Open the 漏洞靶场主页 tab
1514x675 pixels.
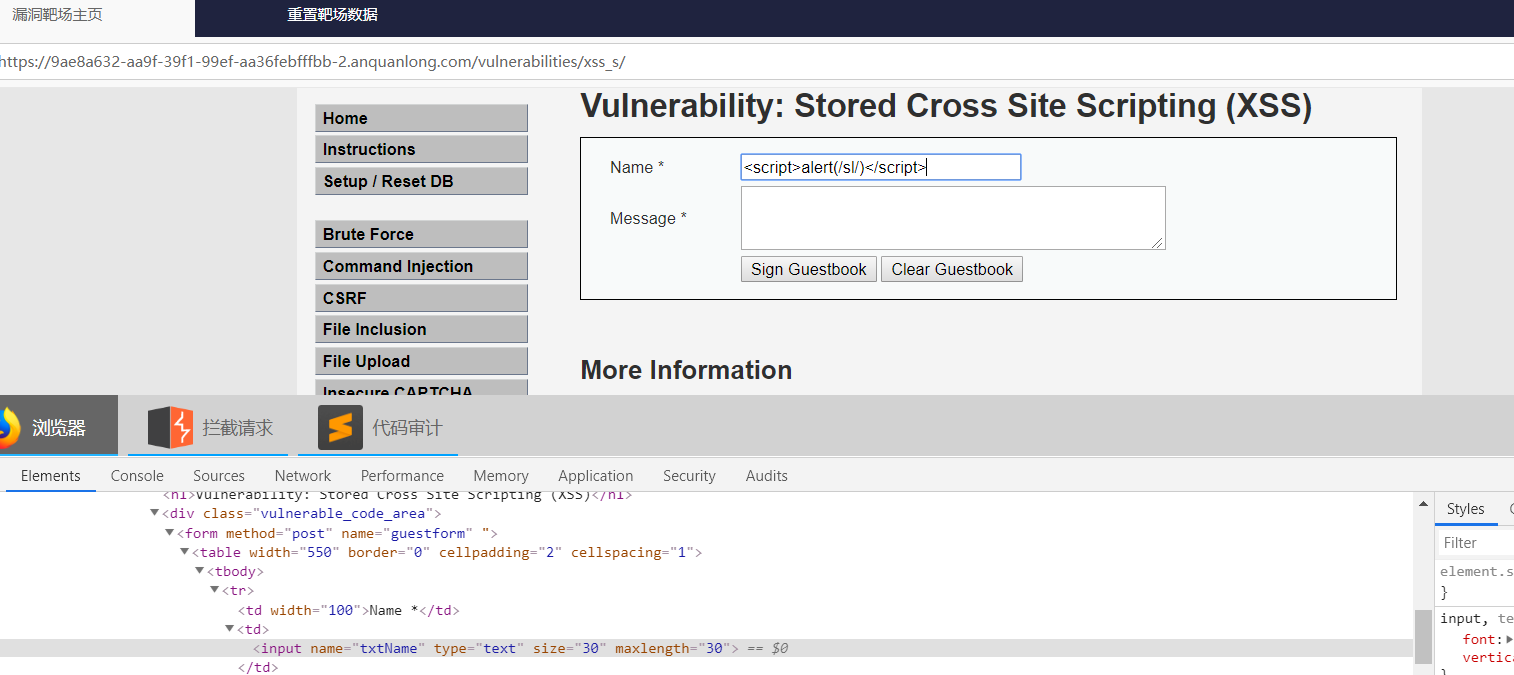tap(57, 15)
